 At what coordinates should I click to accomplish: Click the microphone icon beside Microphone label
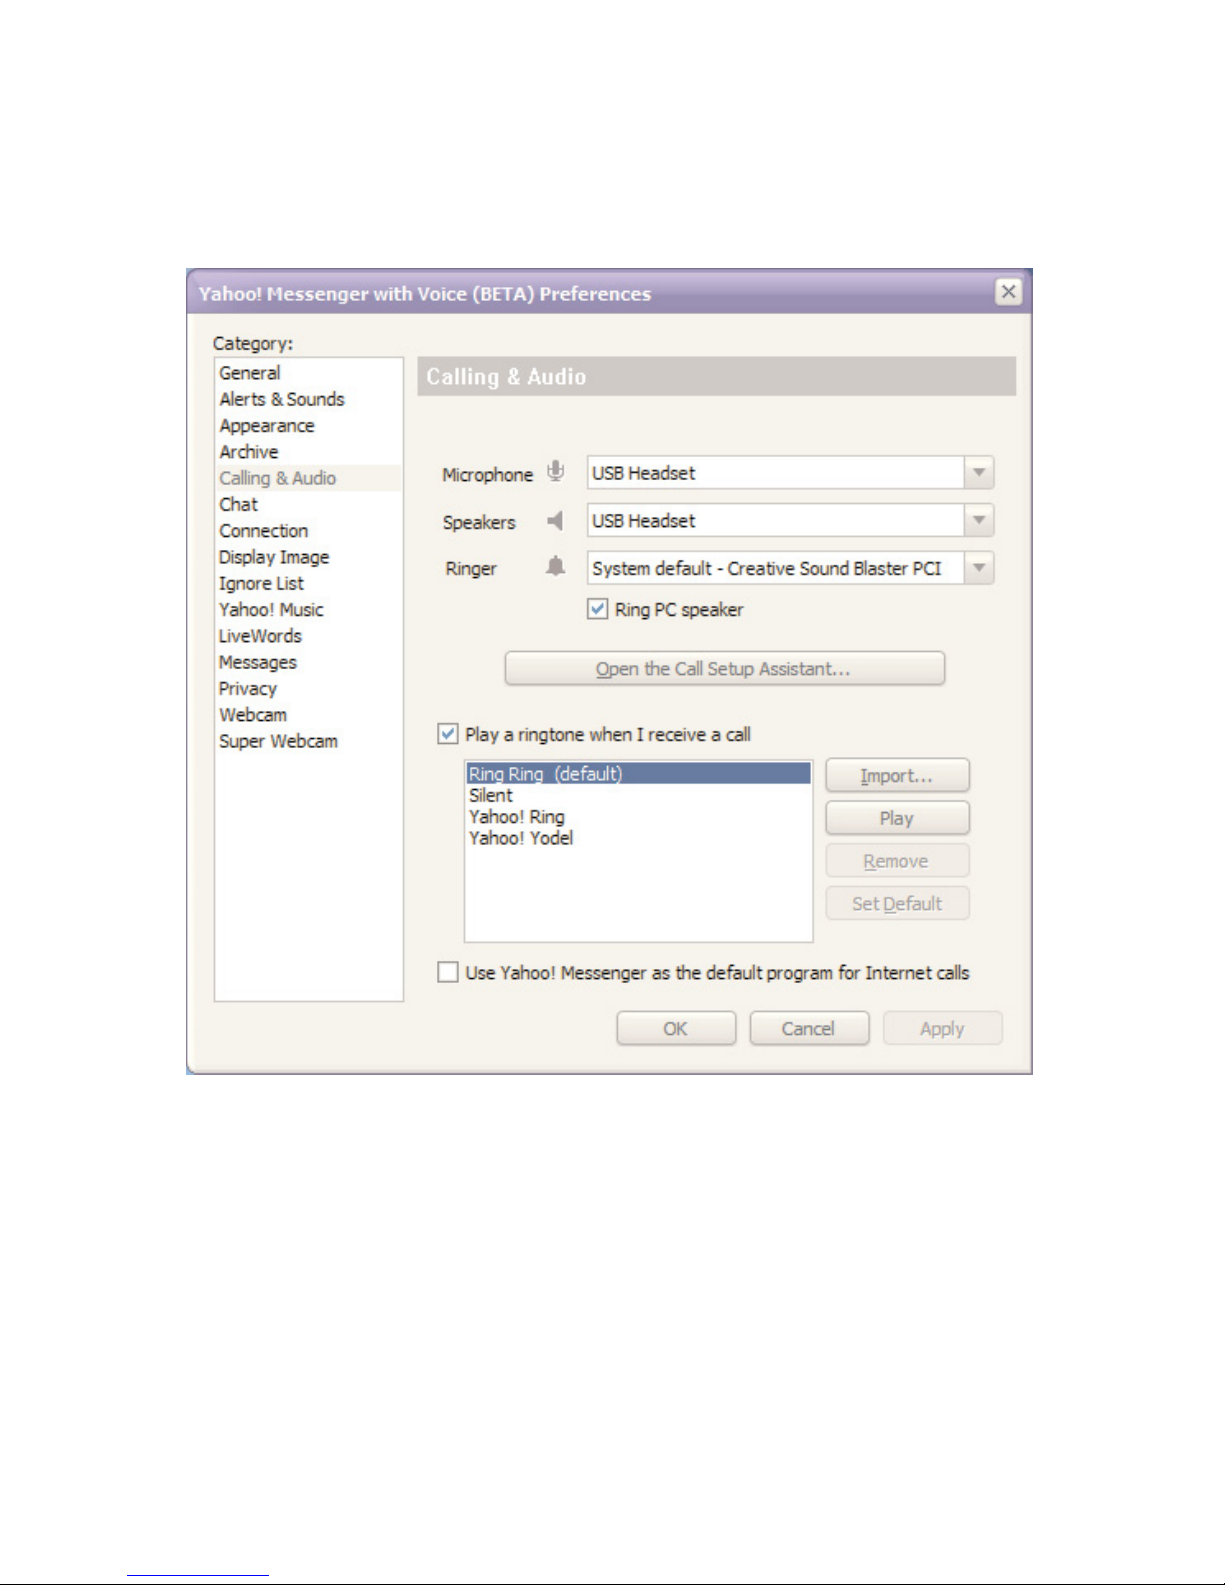click(556, 472)
